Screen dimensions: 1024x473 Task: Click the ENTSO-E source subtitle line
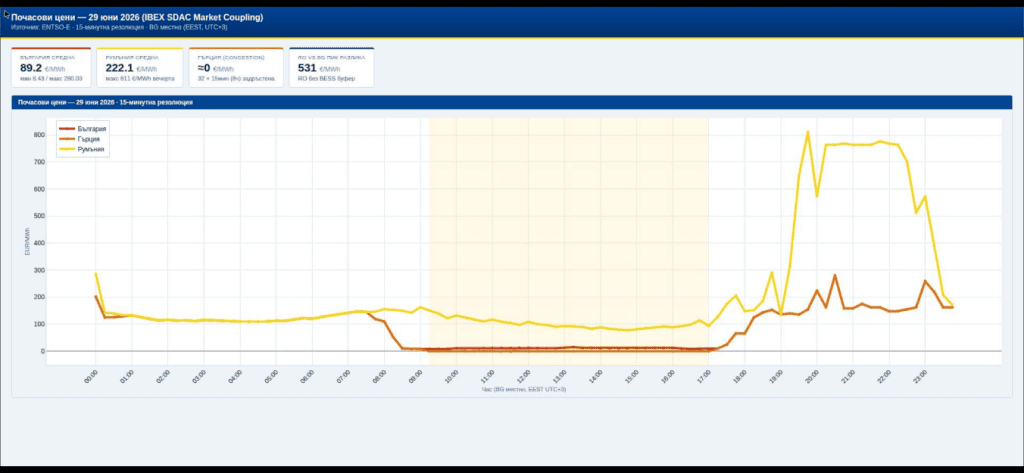(x=119, y=27)
